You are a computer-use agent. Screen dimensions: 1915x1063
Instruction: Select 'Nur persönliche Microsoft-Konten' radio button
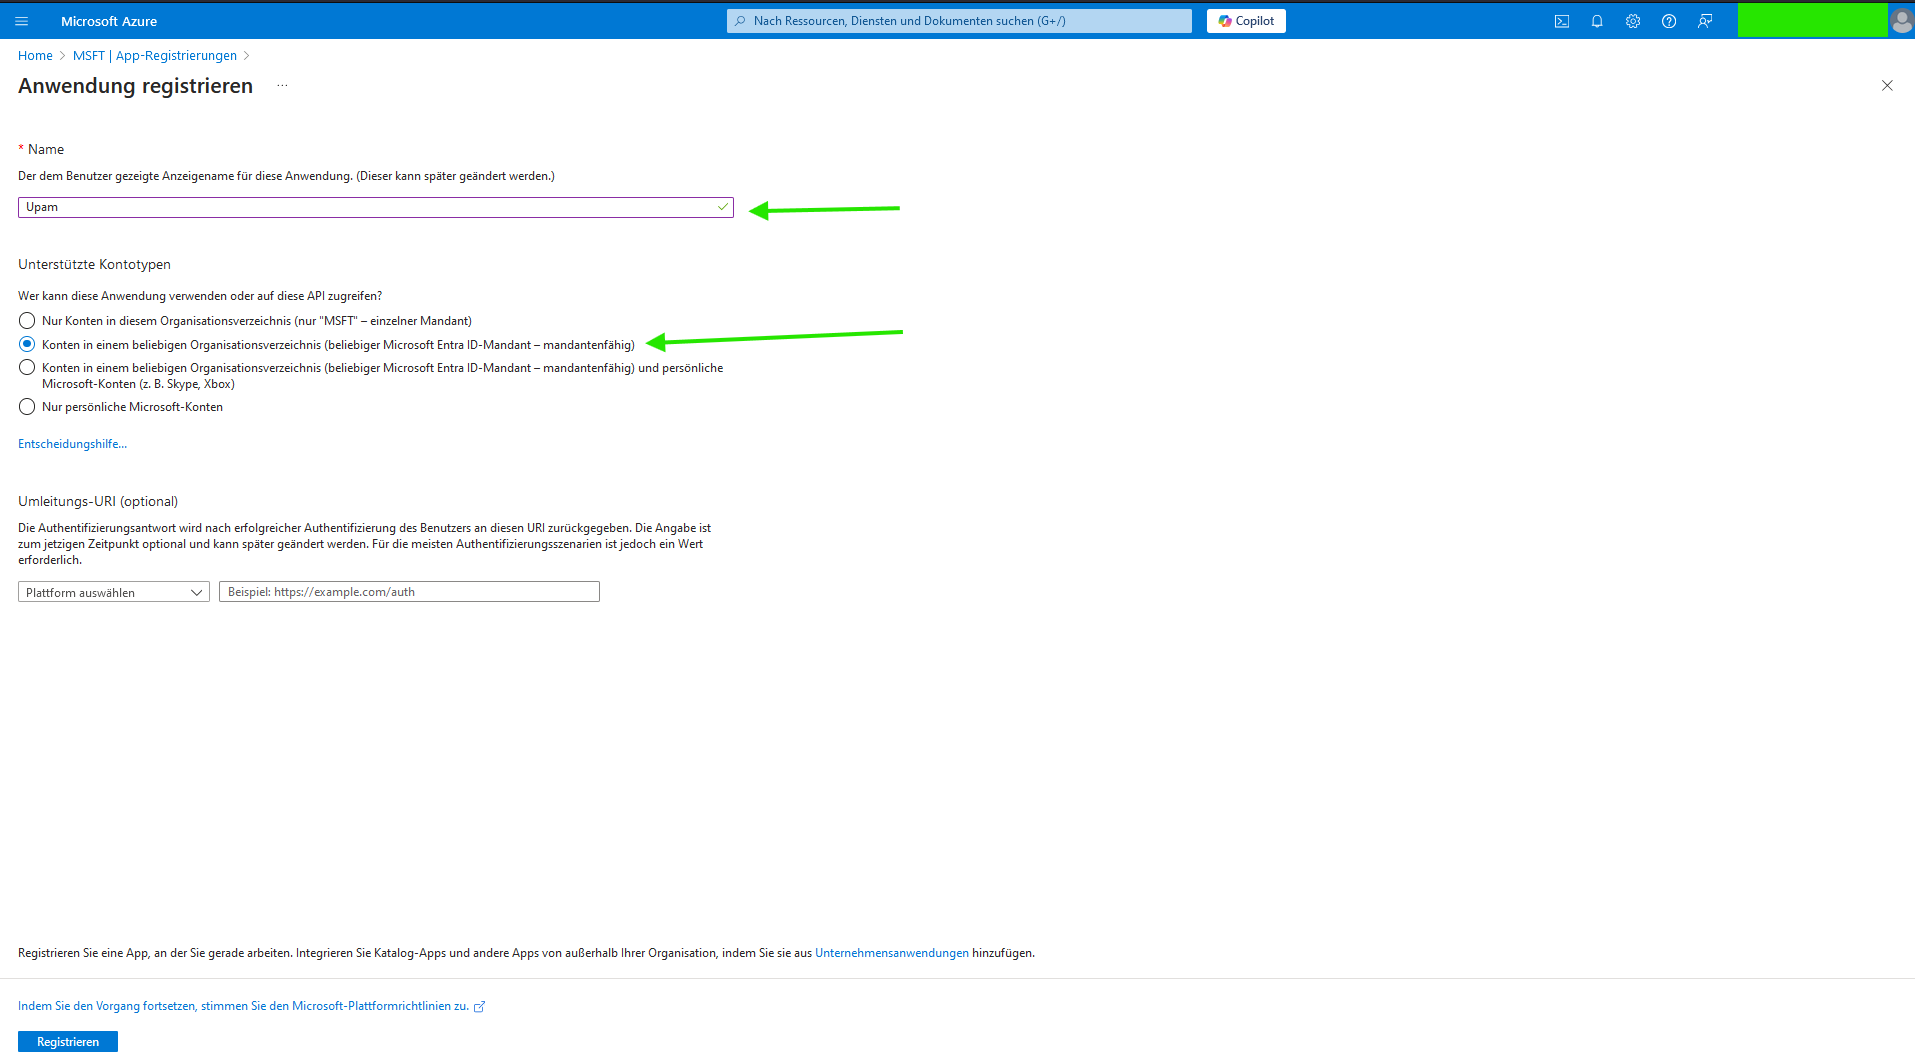(27, 407)
